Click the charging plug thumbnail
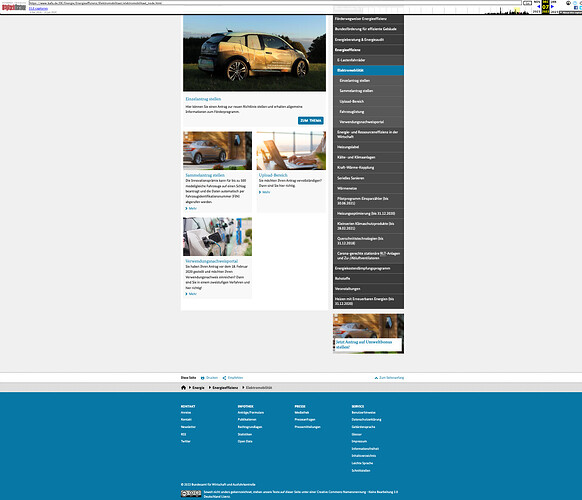 click(x=217, y=236)
